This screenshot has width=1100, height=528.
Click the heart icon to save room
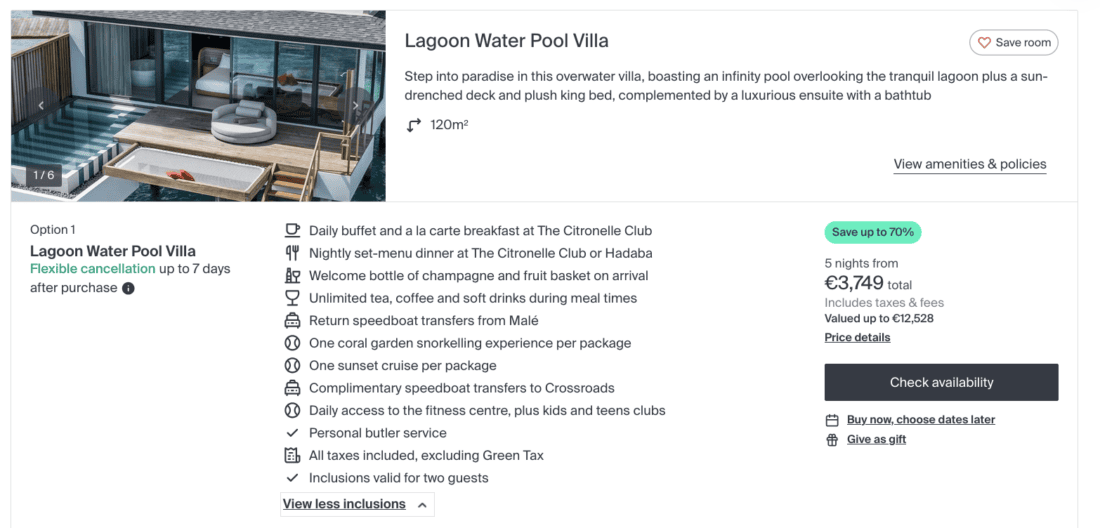[x=984, y=43]
